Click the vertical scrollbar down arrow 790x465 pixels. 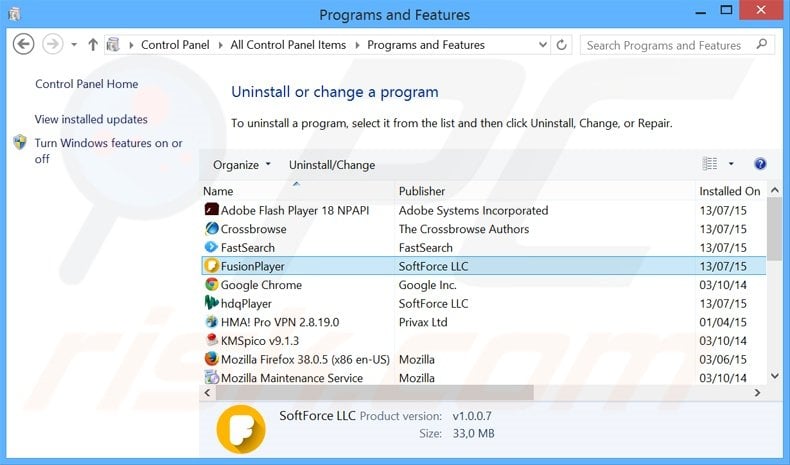[x=775, y=376]
